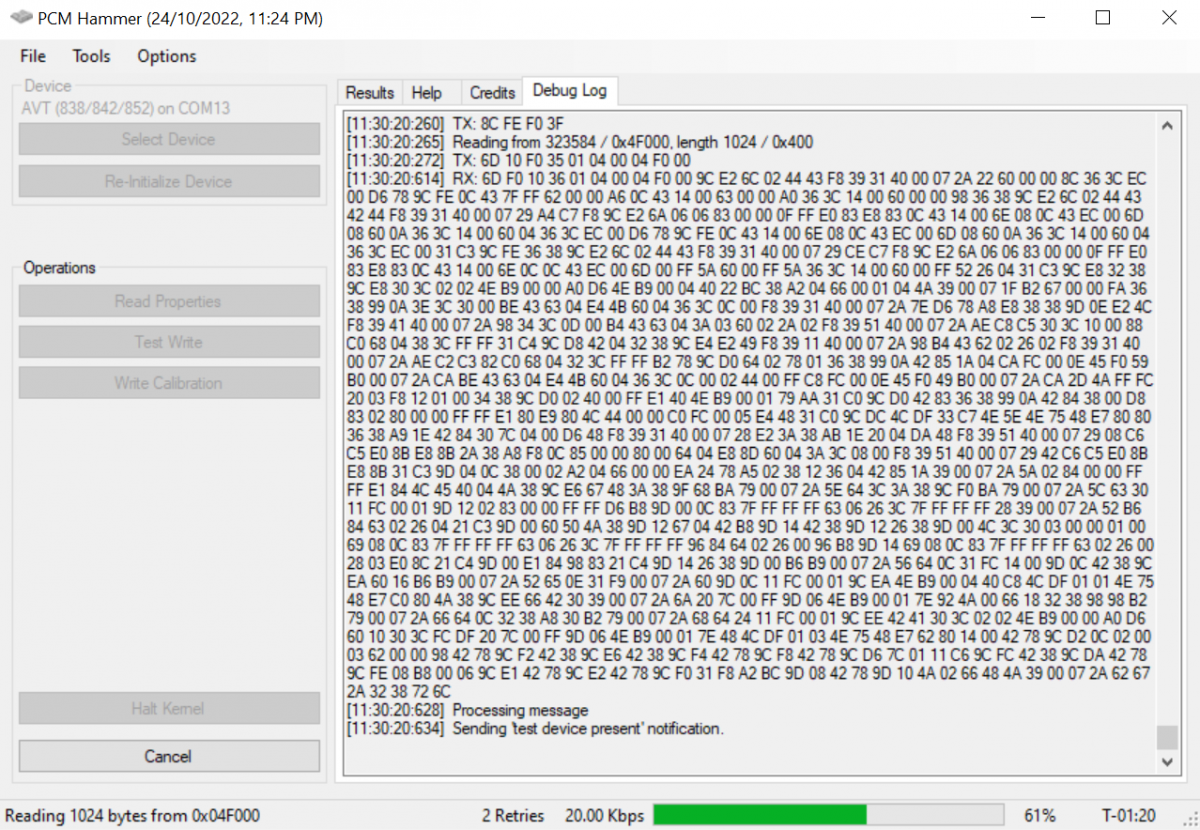Click the Read Properties button
Viewport: 1200px width, 830px height.
[x=168, y=301]
